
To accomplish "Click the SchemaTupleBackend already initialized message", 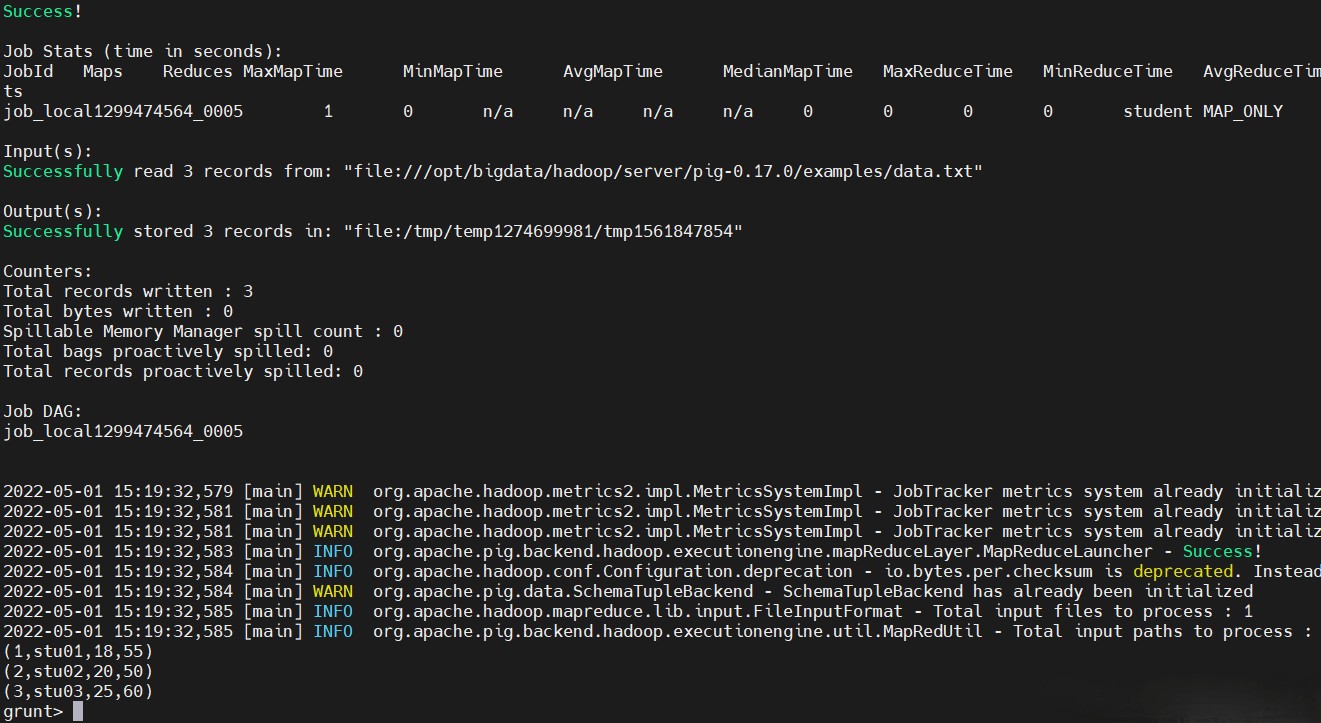I will click(1003, 591).
